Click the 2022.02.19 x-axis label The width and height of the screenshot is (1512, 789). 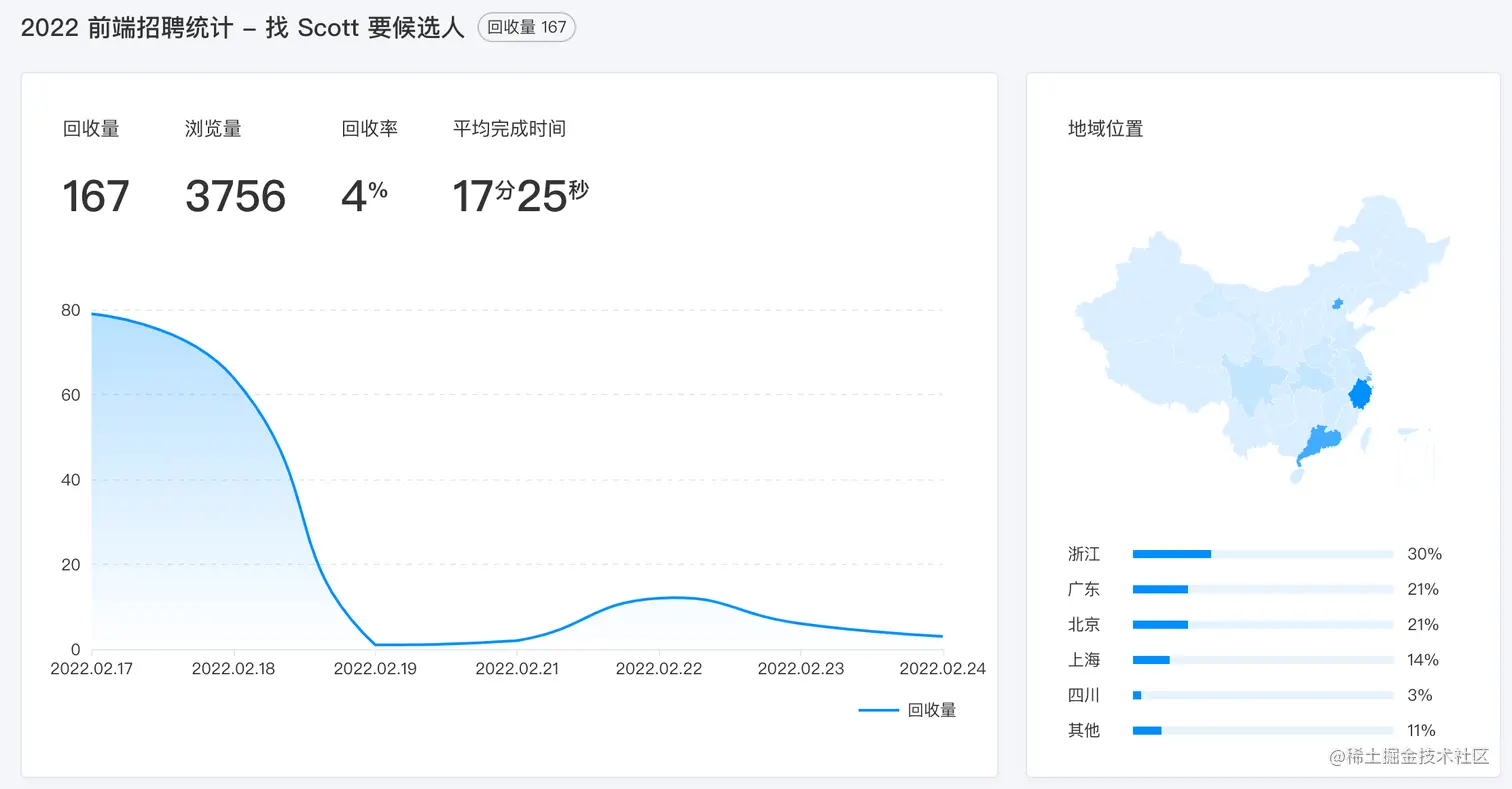click(375, 669)
